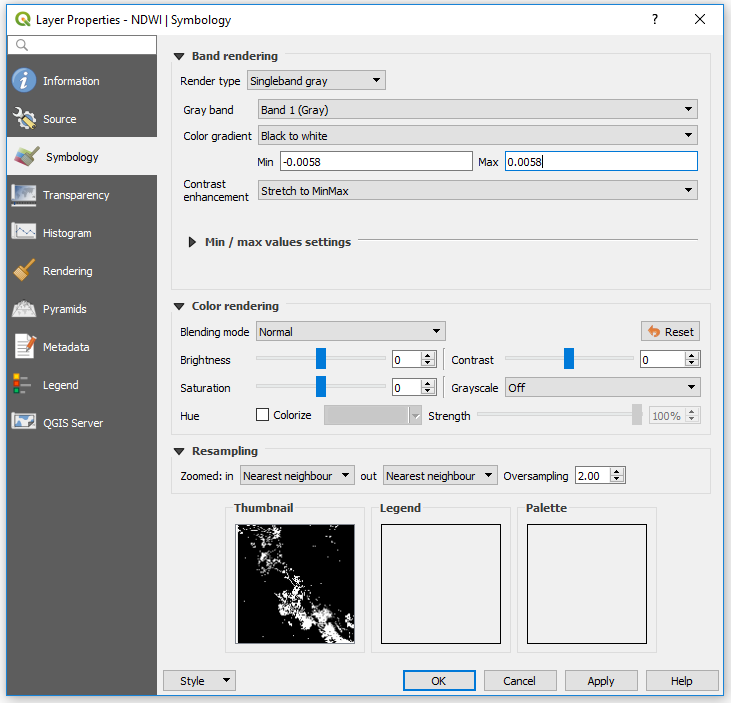Click the Brightness slider handle
The image size is (731, 703).
pos(321,359)
